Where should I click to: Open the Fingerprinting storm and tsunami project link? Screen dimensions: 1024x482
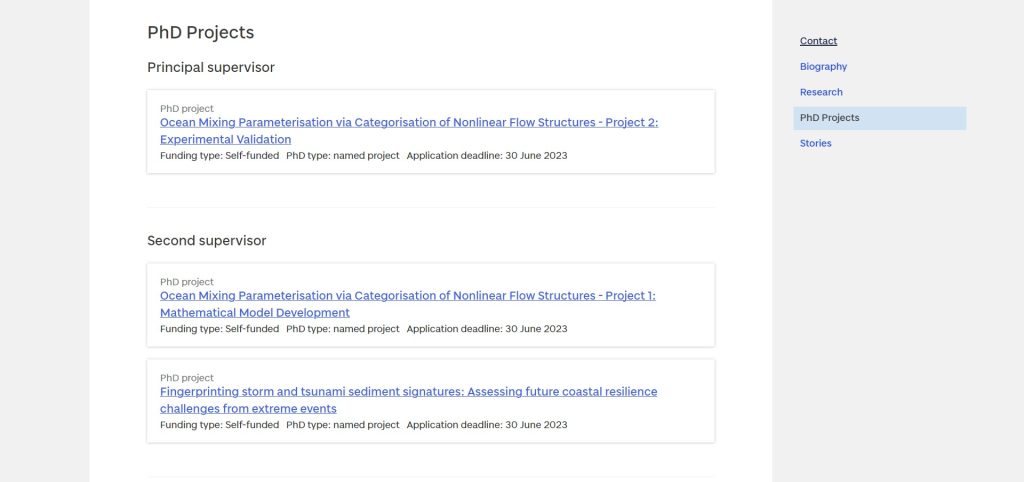[x=408, y=400]
